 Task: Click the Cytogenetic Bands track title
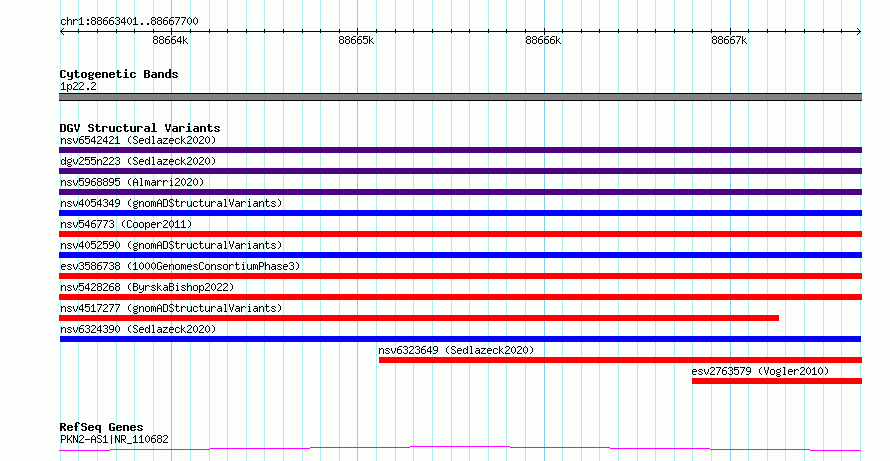click(119, 74)
